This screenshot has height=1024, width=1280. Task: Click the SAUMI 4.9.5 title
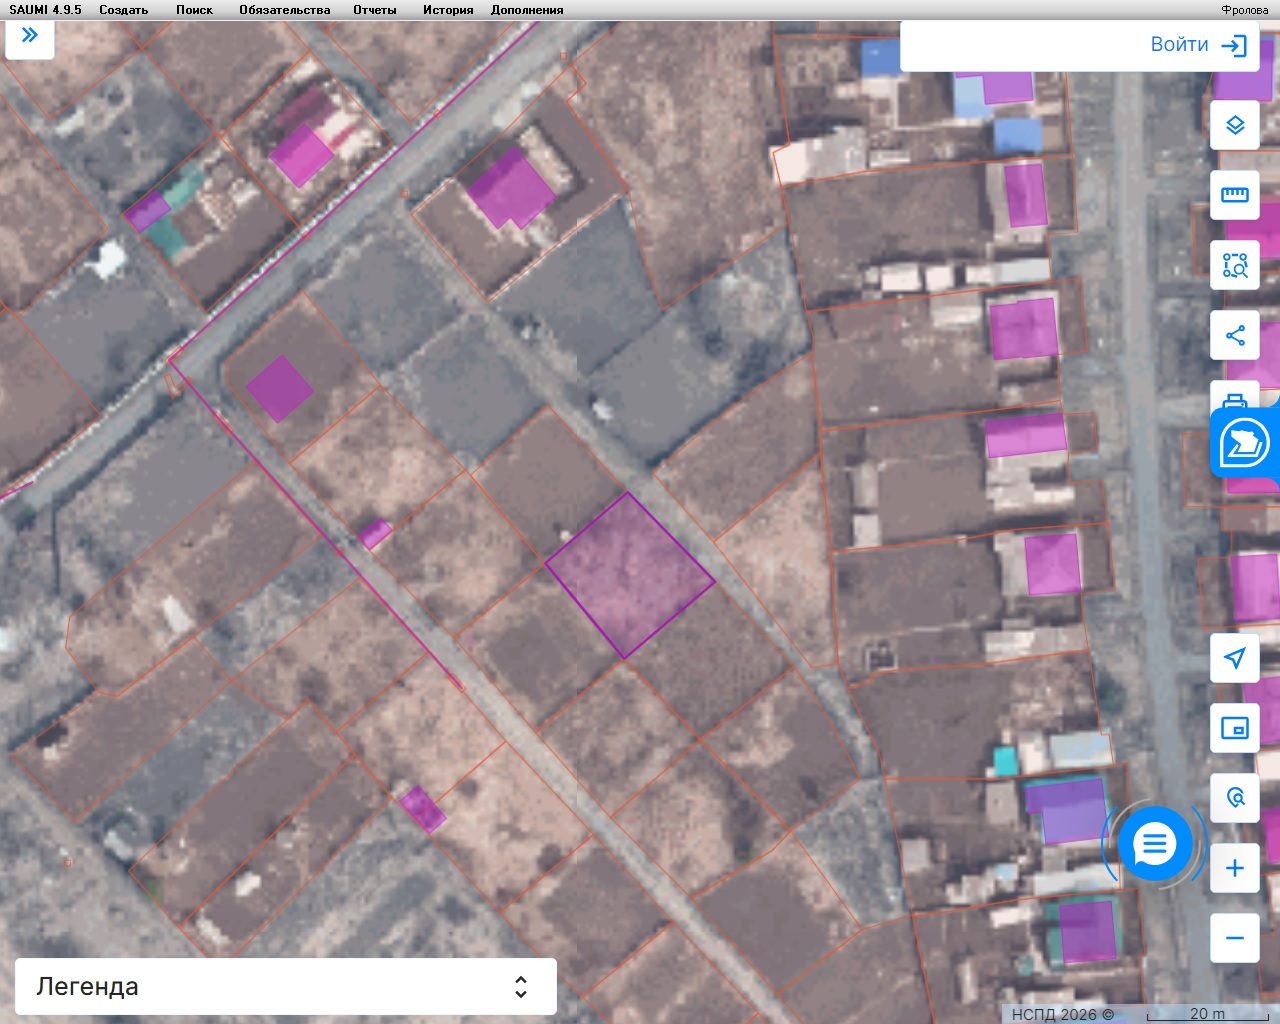pyautogui.click(x=46, y=10)
